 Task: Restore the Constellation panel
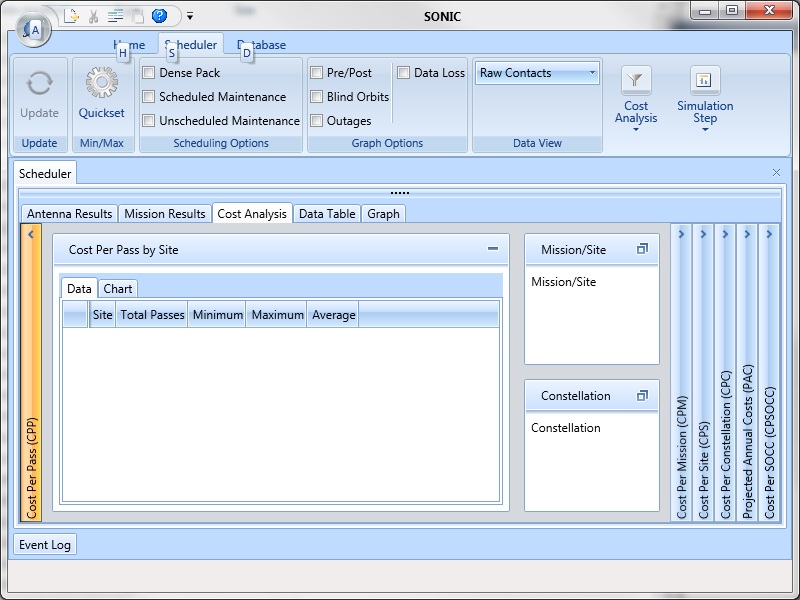coord(642,395)
